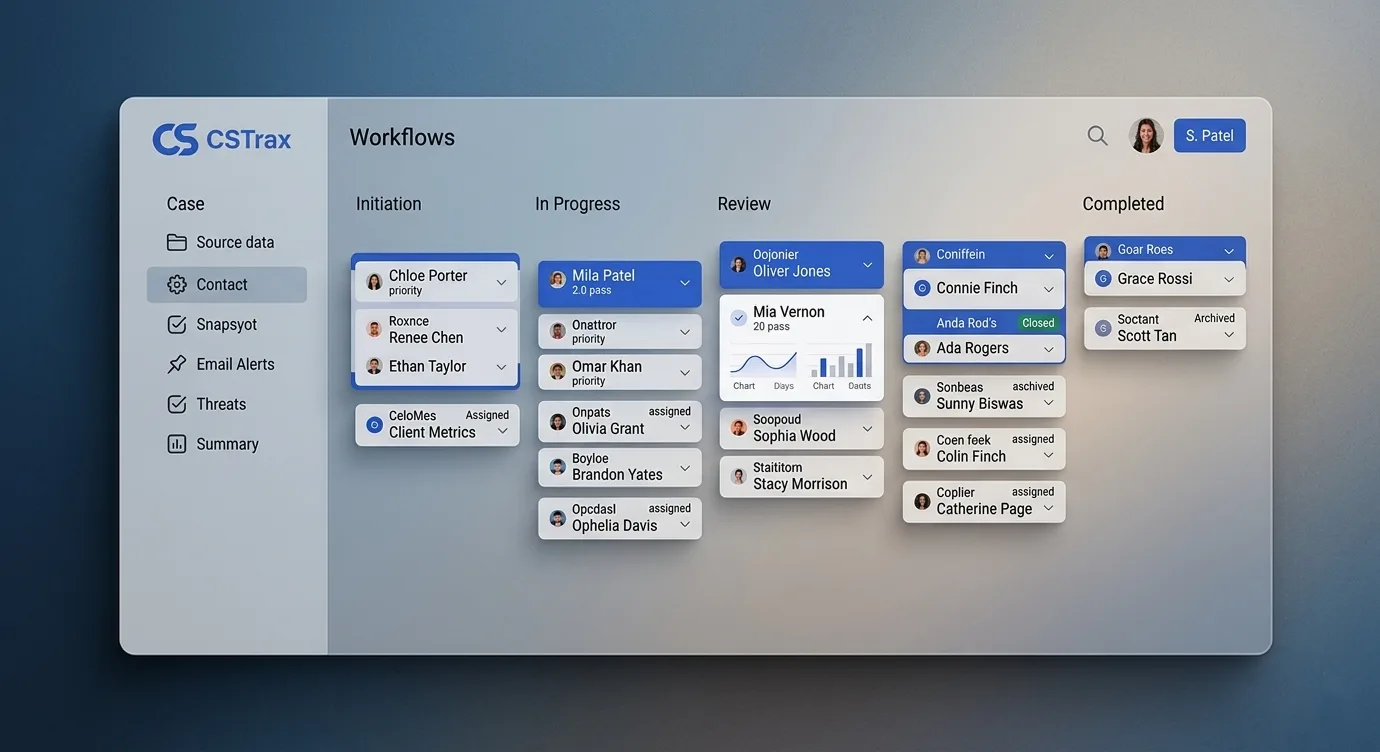1380x752 pixels.
Task: Expand the Chloe Porter card chevron
Action: (501, 283)
